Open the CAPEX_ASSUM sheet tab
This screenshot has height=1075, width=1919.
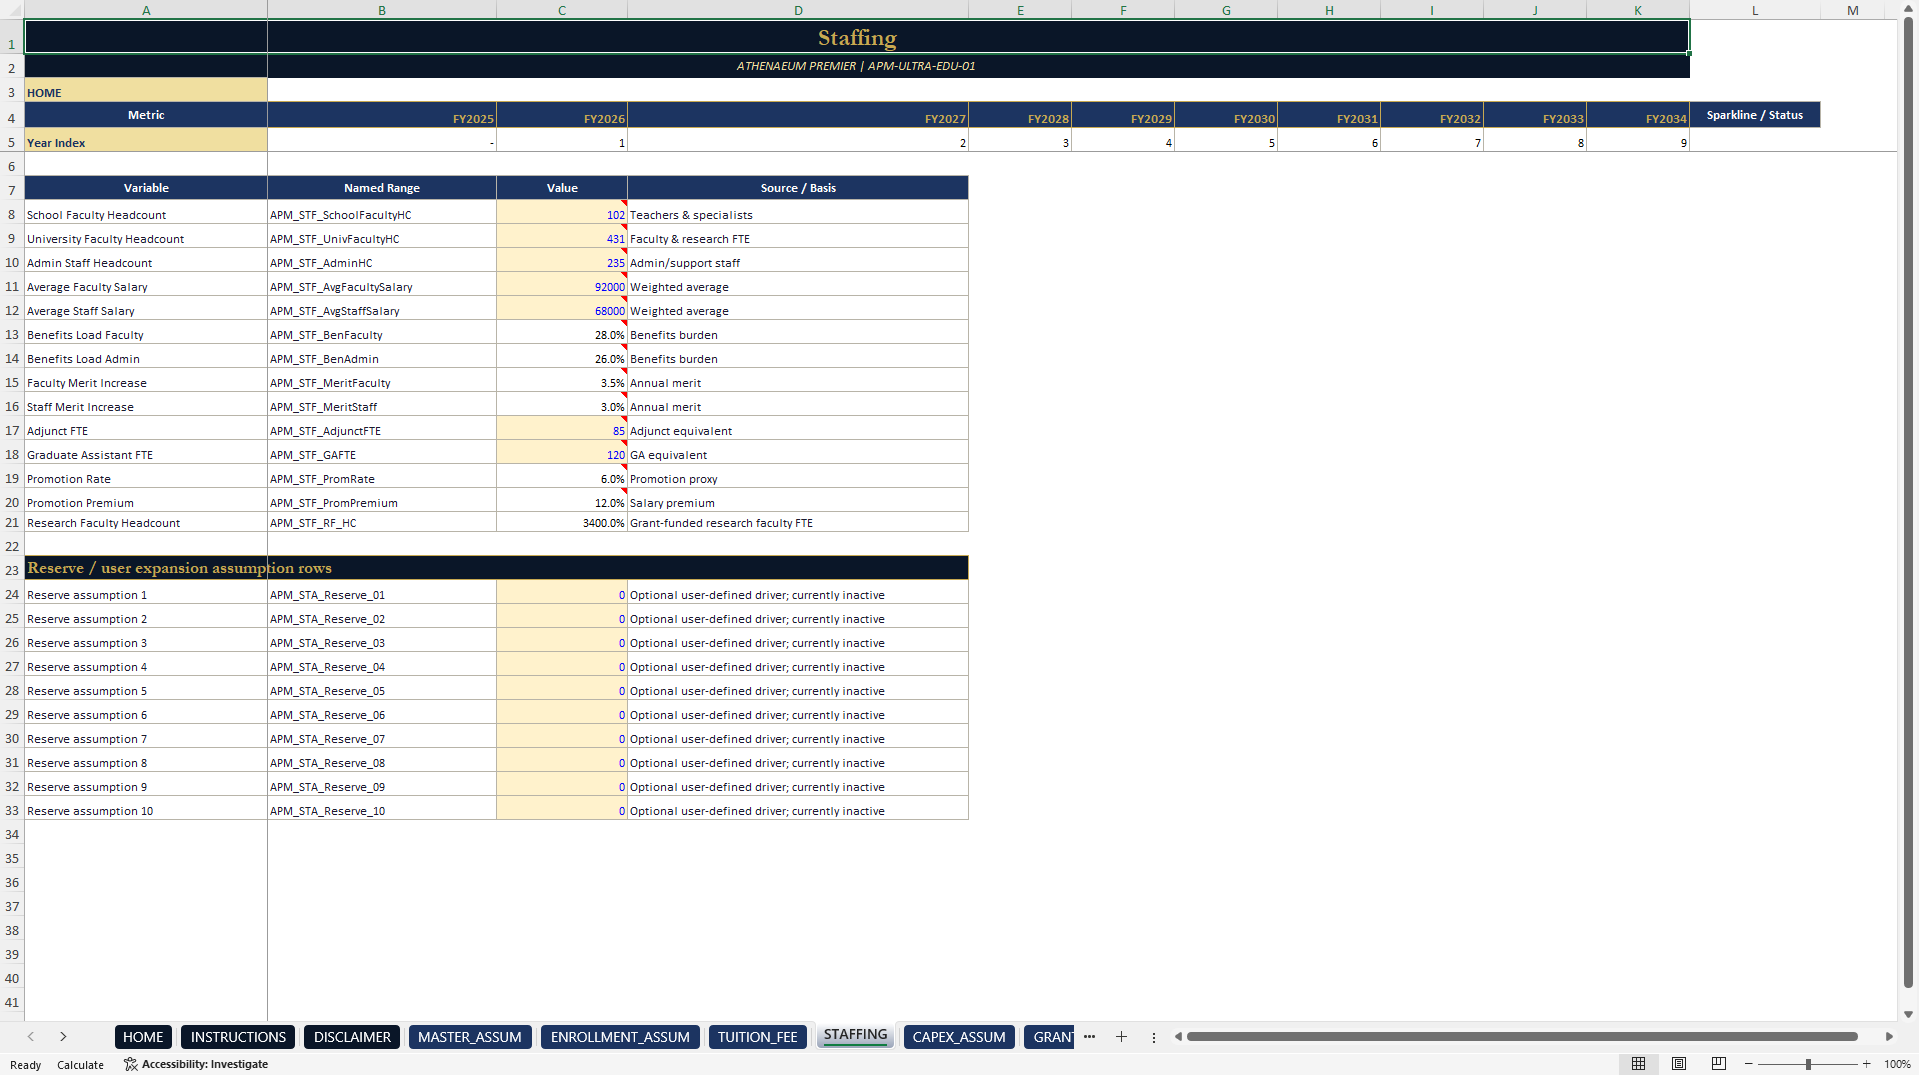click(x=959, y=1037)
